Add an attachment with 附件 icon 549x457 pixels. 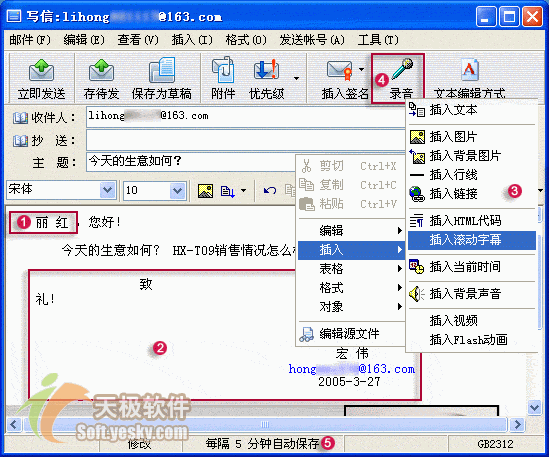point(223,70)
